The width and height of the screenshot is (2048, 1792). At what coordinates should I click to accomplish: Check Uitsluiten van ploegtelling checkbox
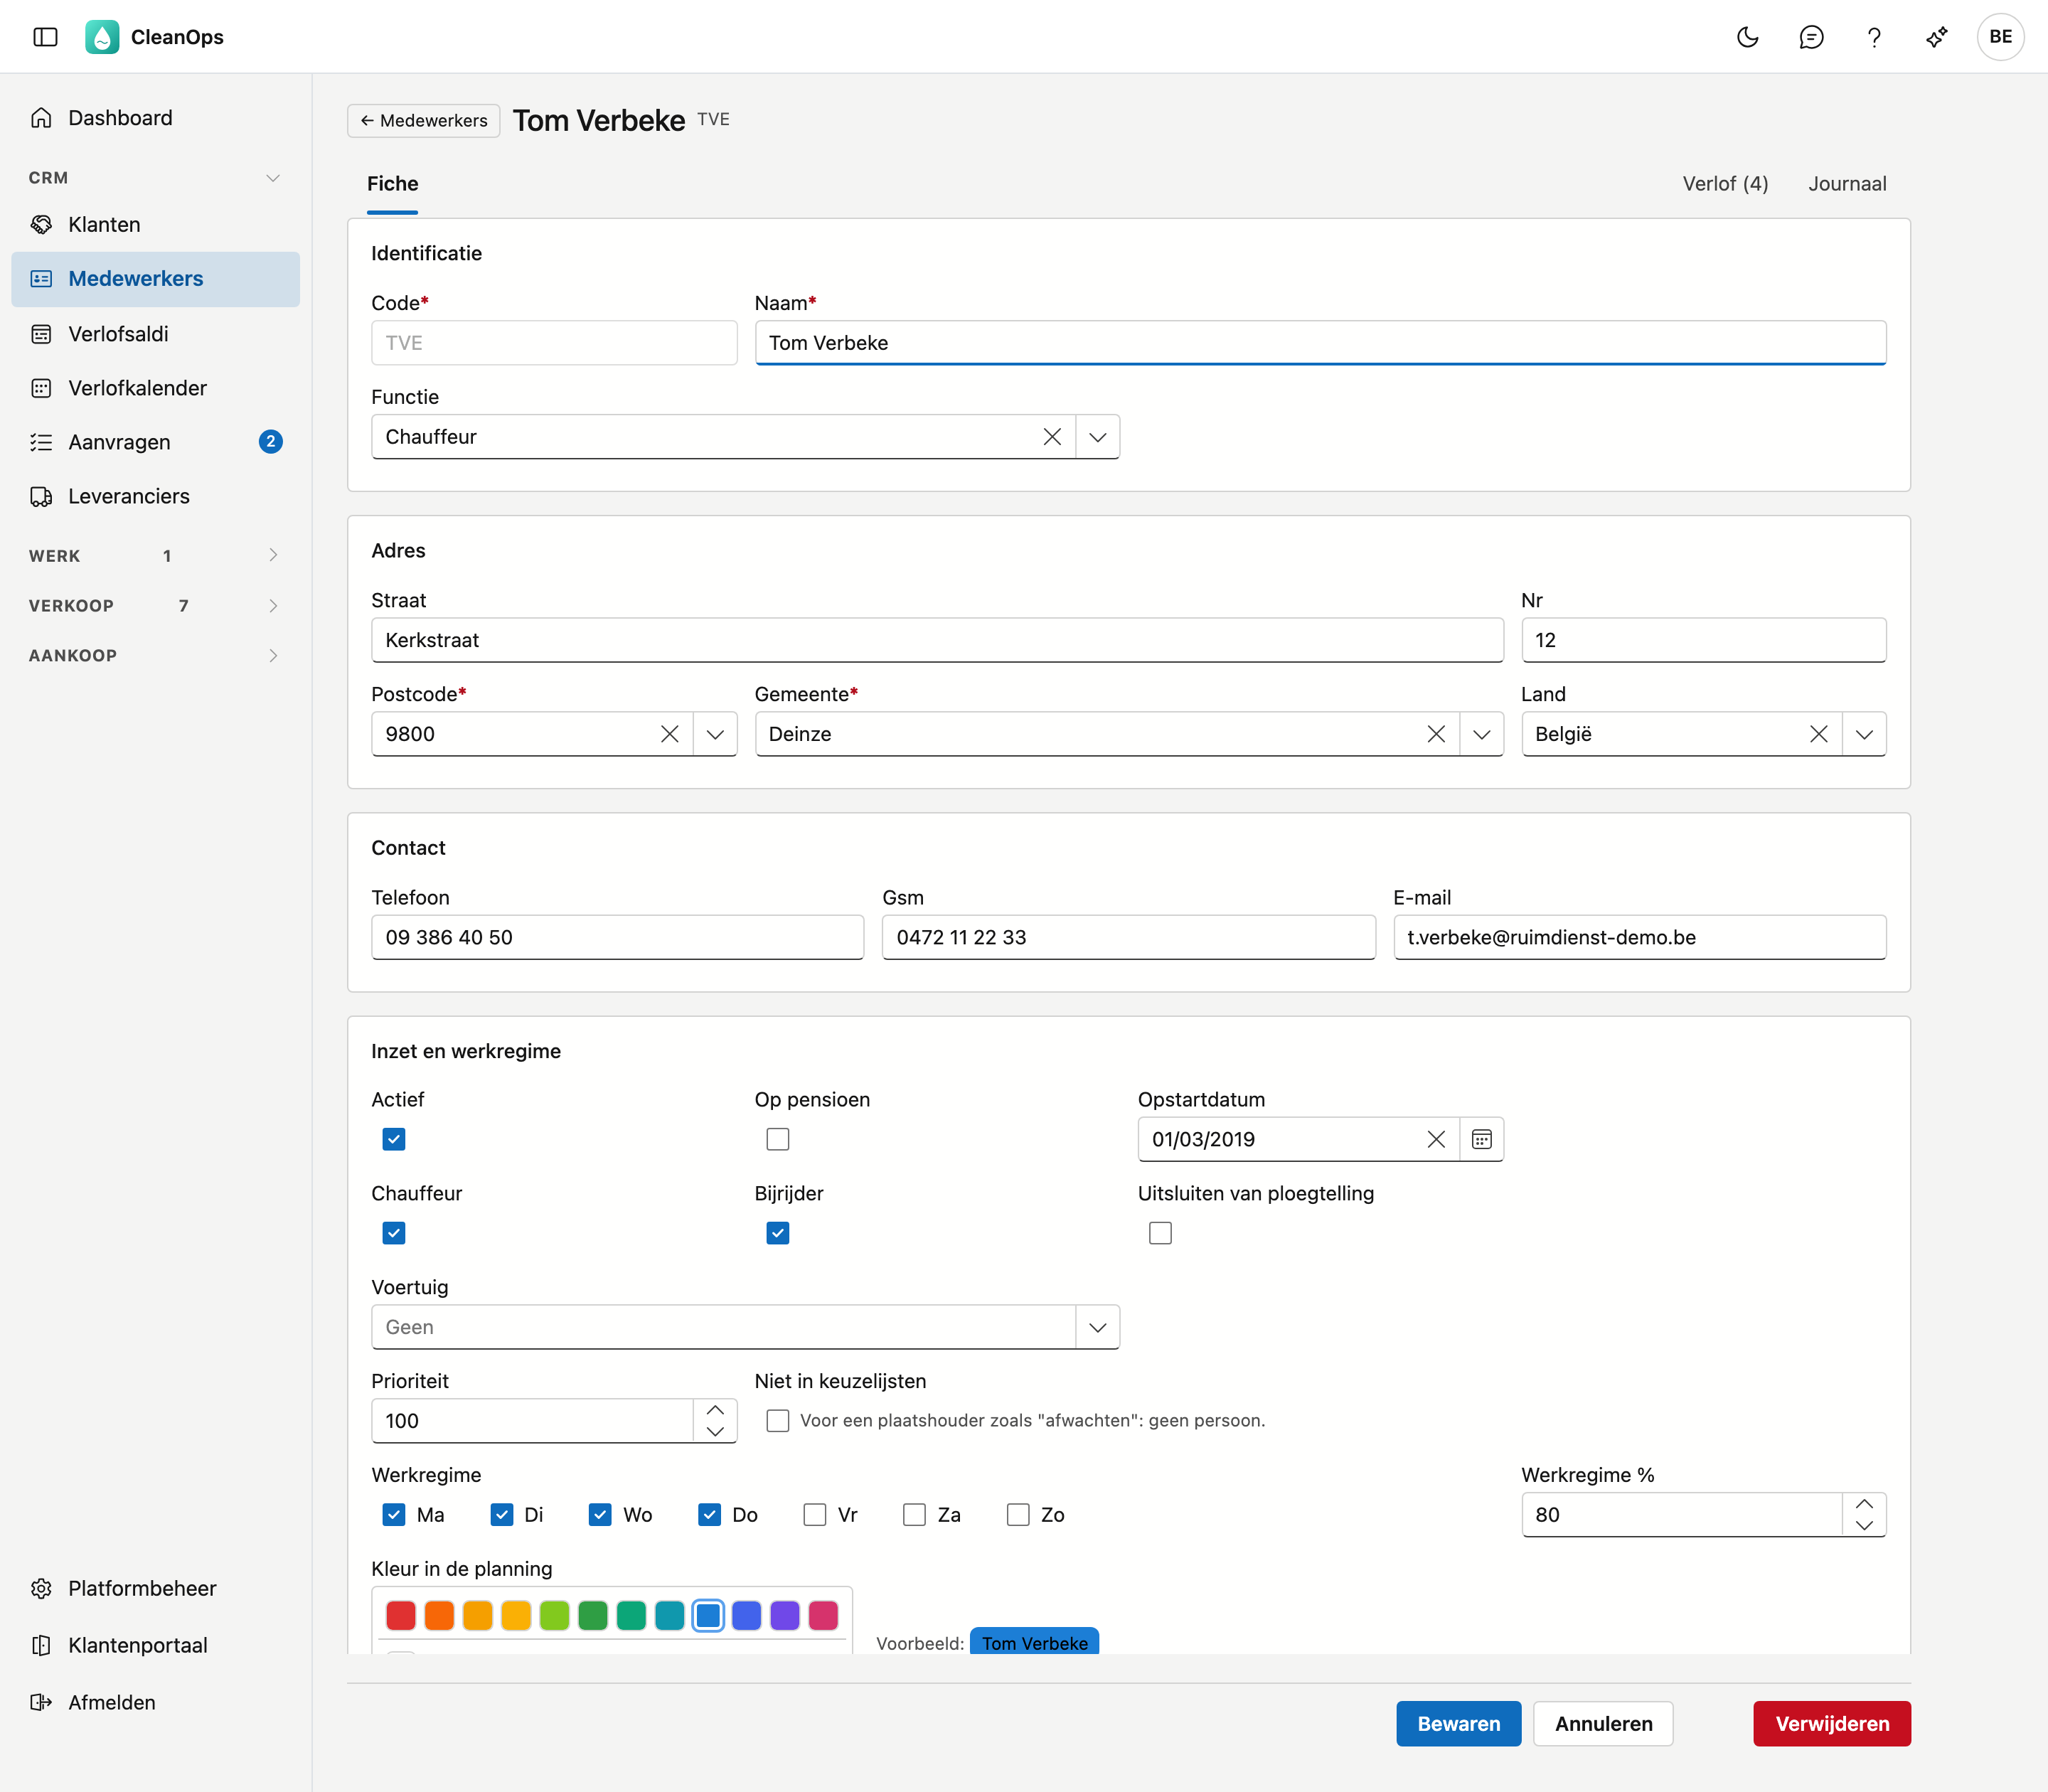1160,1233
